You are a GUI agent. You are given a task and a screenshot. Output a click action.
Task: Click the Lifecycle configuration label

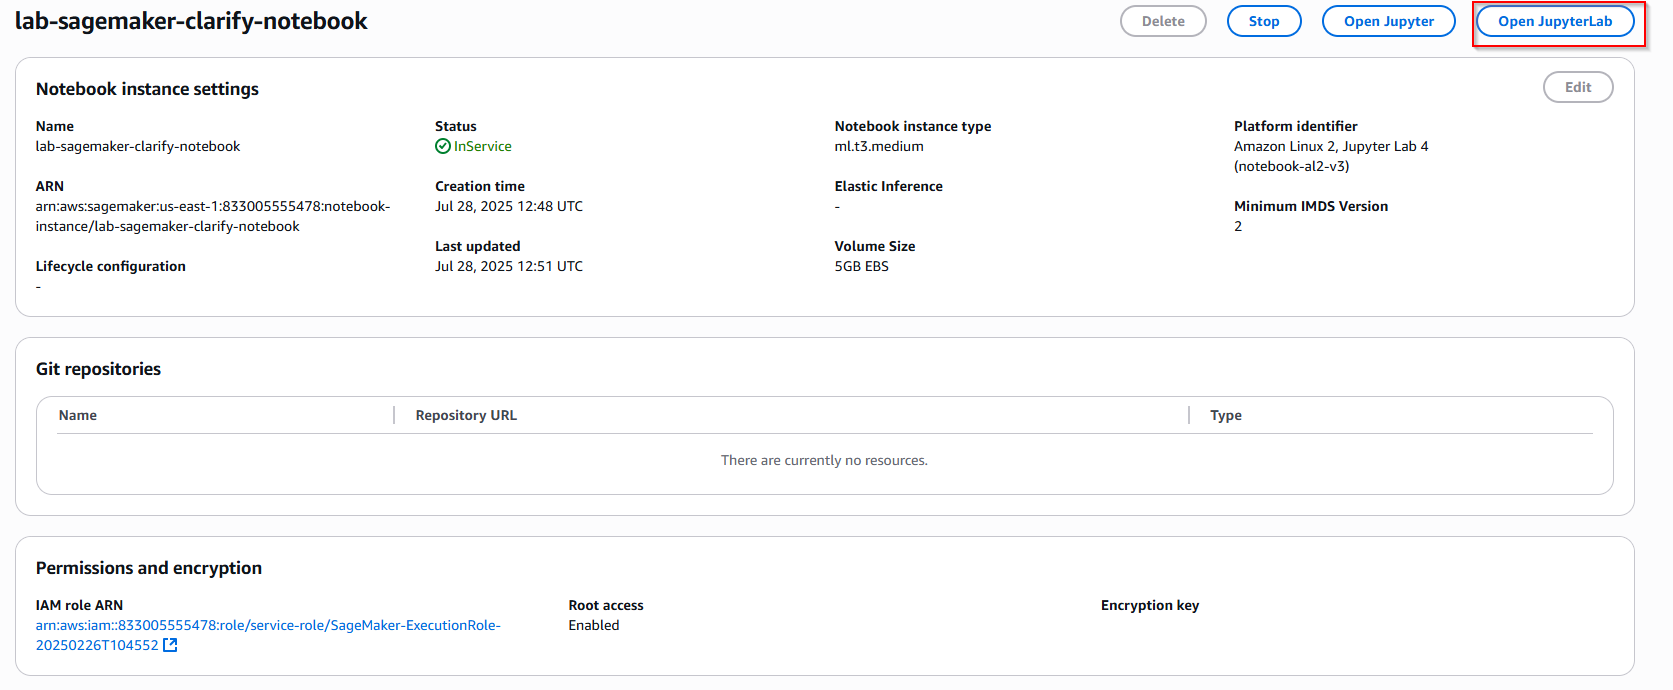[111, 266]
